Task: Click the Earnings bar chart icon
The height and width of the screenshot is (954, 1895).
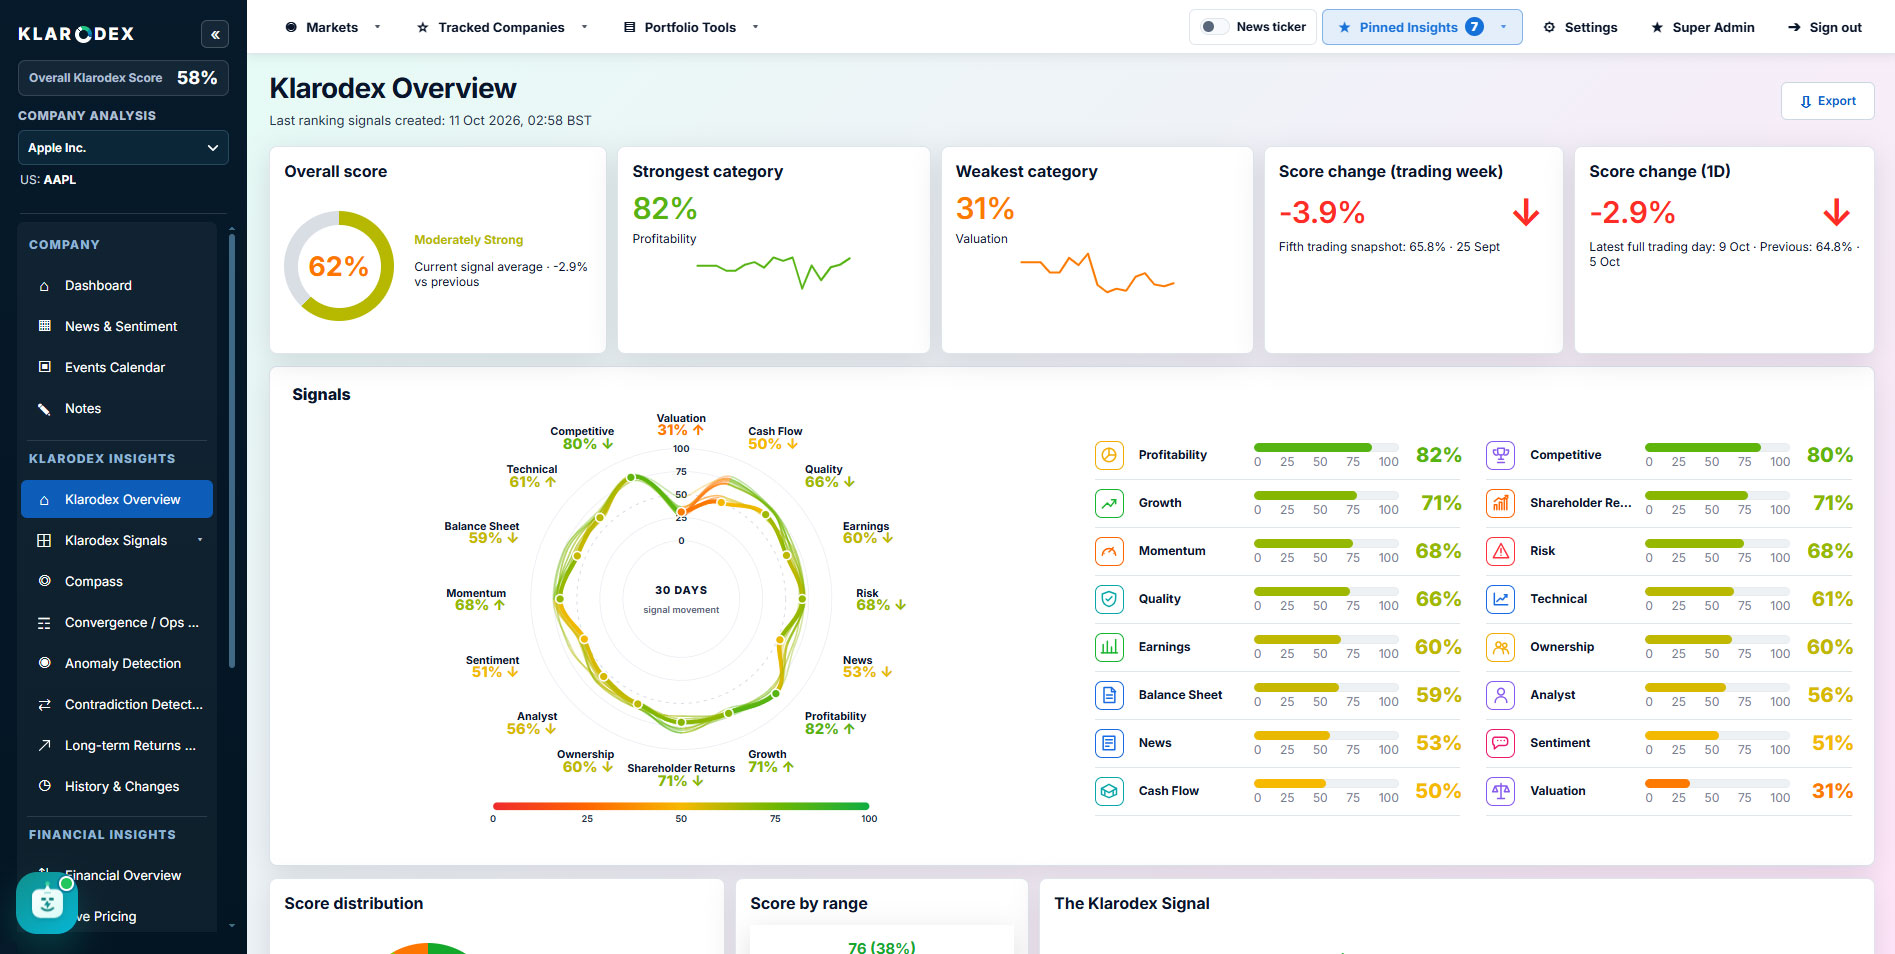Action: point(1109,647)
